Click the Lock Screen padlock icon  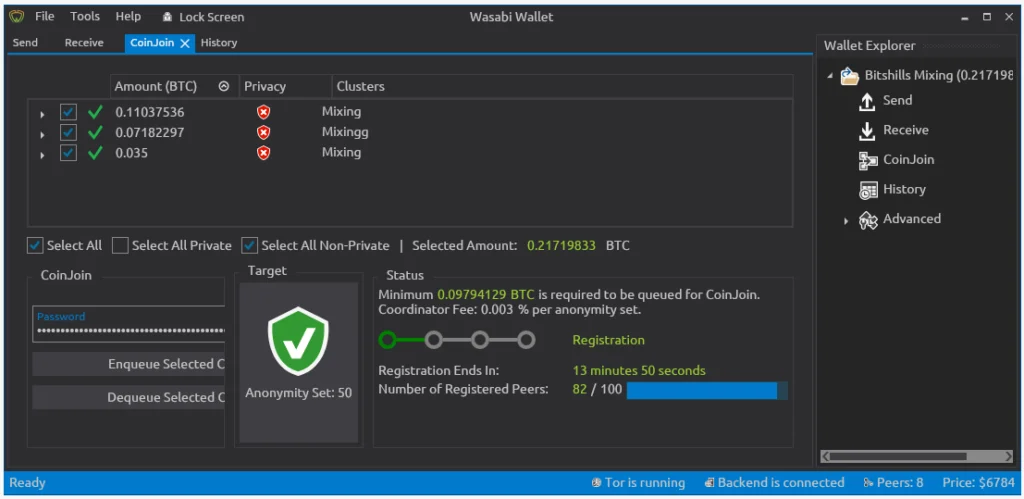pos(168,17)
